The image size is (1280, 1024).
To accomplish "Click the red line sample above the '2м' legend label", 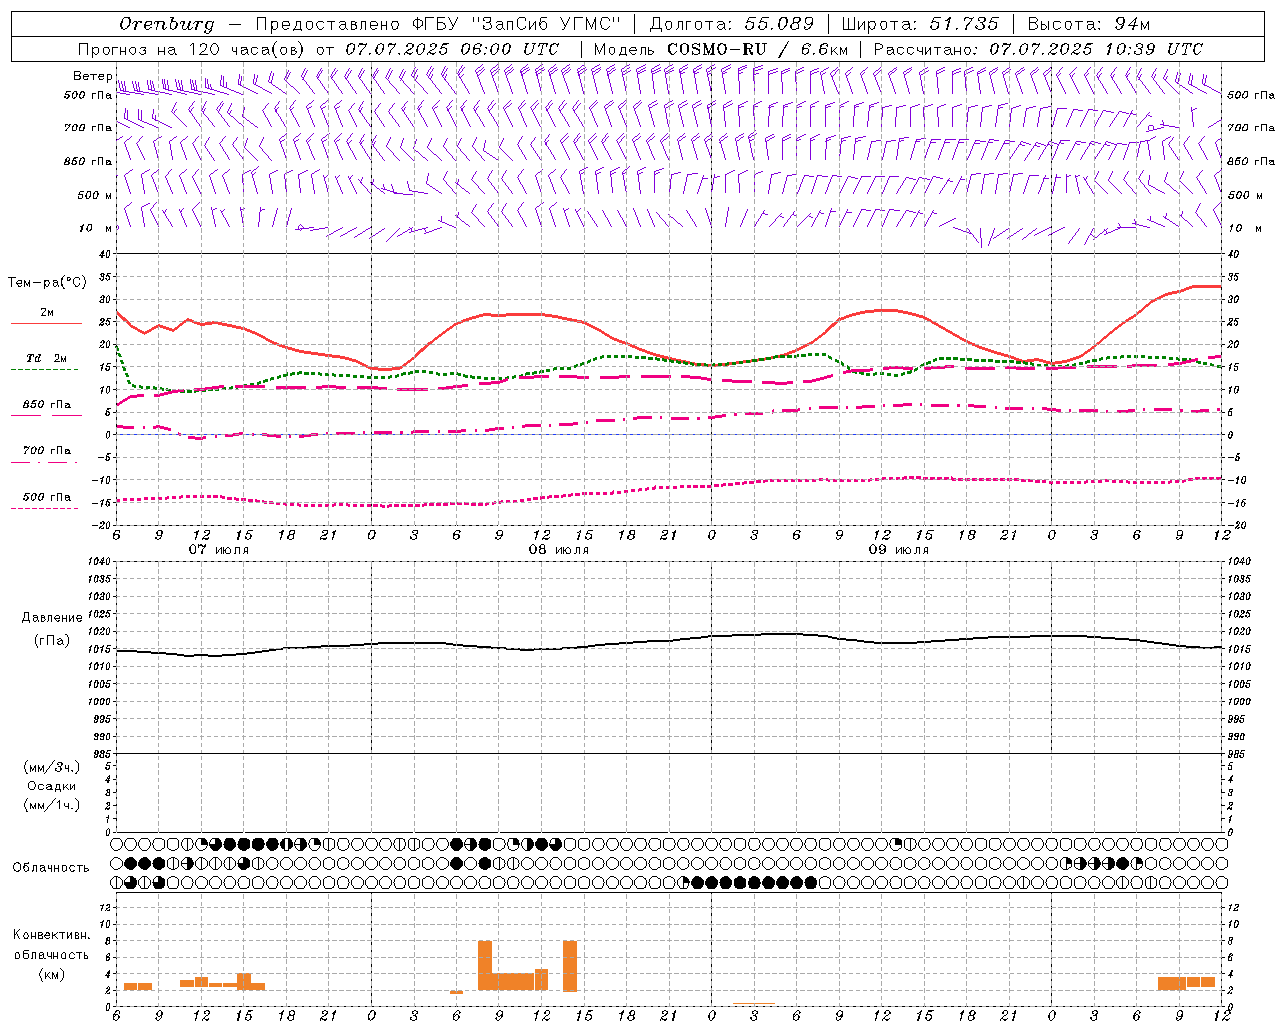I will coord(46,324).
